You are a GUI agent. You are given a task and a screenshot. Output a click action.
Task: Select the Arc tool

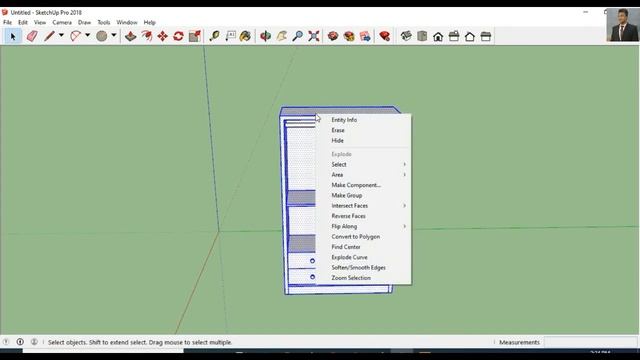coord(76,36)
